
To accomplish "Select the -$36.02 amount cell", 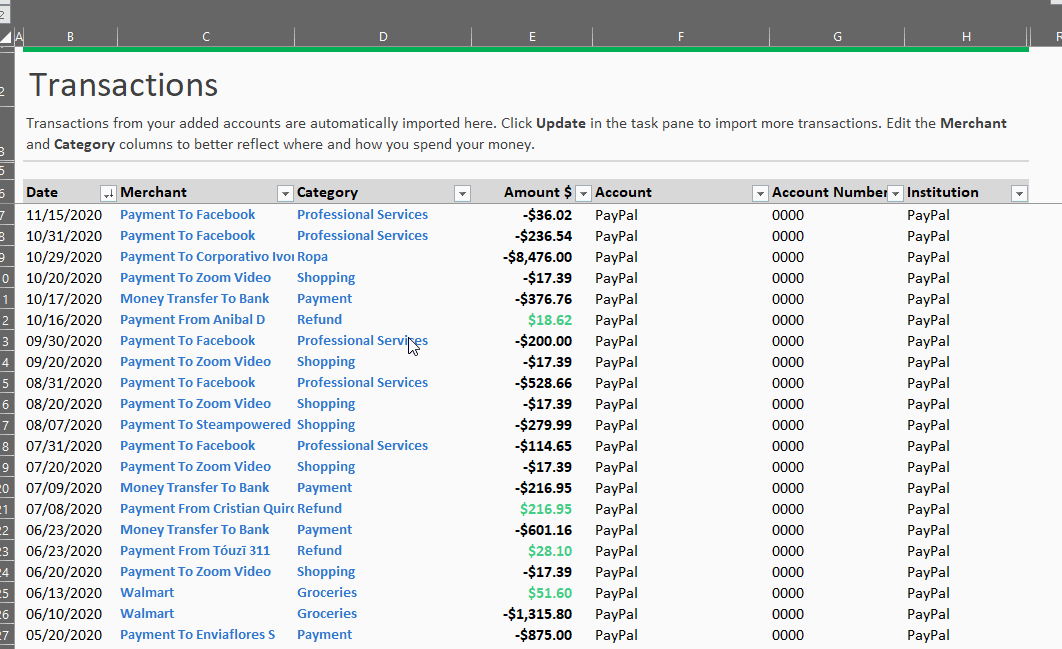I will pyautogui.click(x=547, y=215).
